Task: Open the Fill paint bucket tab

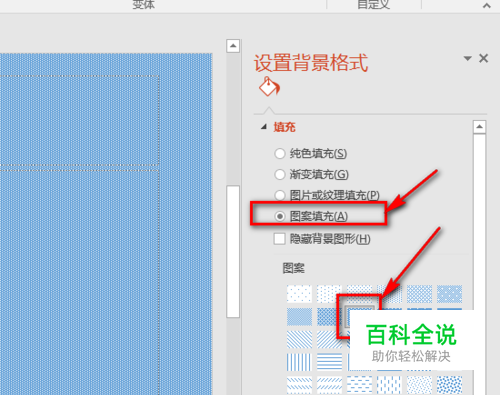Action: pos(269,86)
